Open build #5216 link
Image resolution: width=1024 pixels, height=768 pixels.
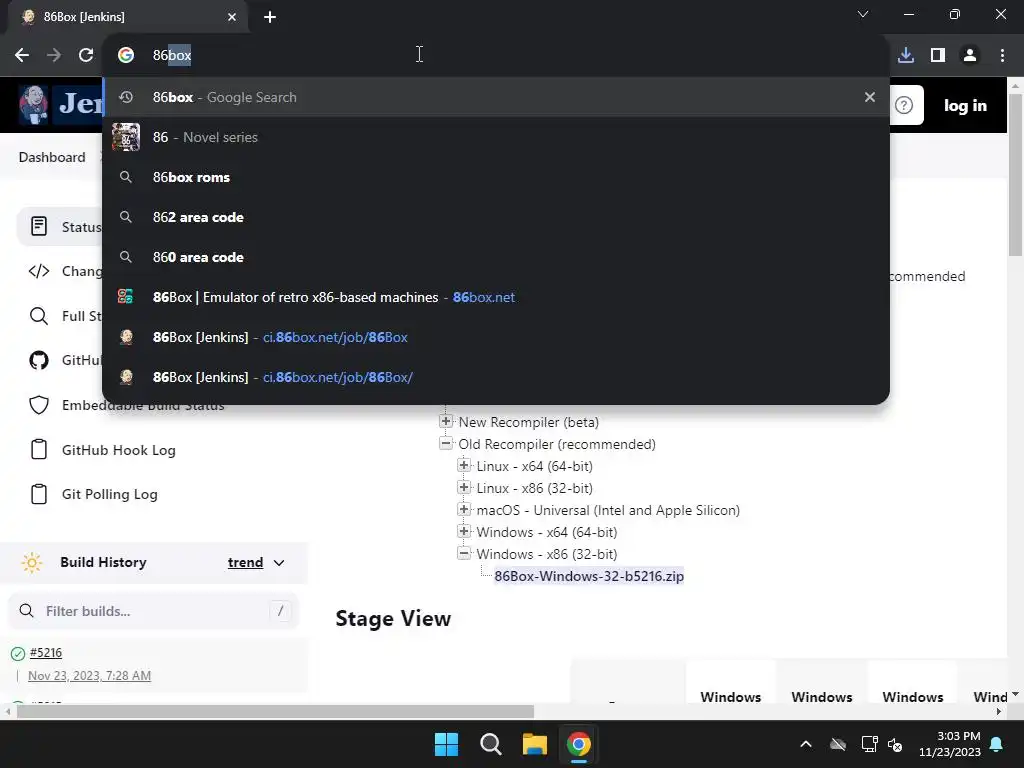click(46, 652)
